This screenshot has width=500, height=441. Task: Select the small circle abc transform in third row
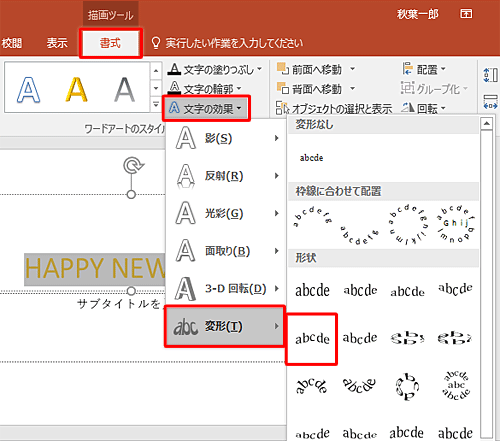point(407,387)
